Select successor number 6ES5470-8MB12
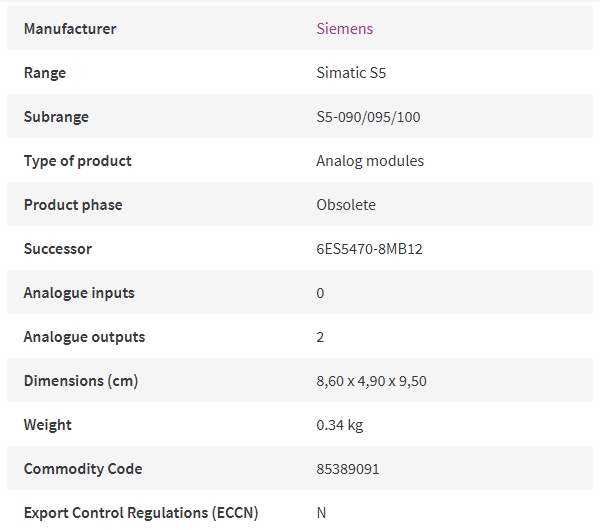 [369, 249]
